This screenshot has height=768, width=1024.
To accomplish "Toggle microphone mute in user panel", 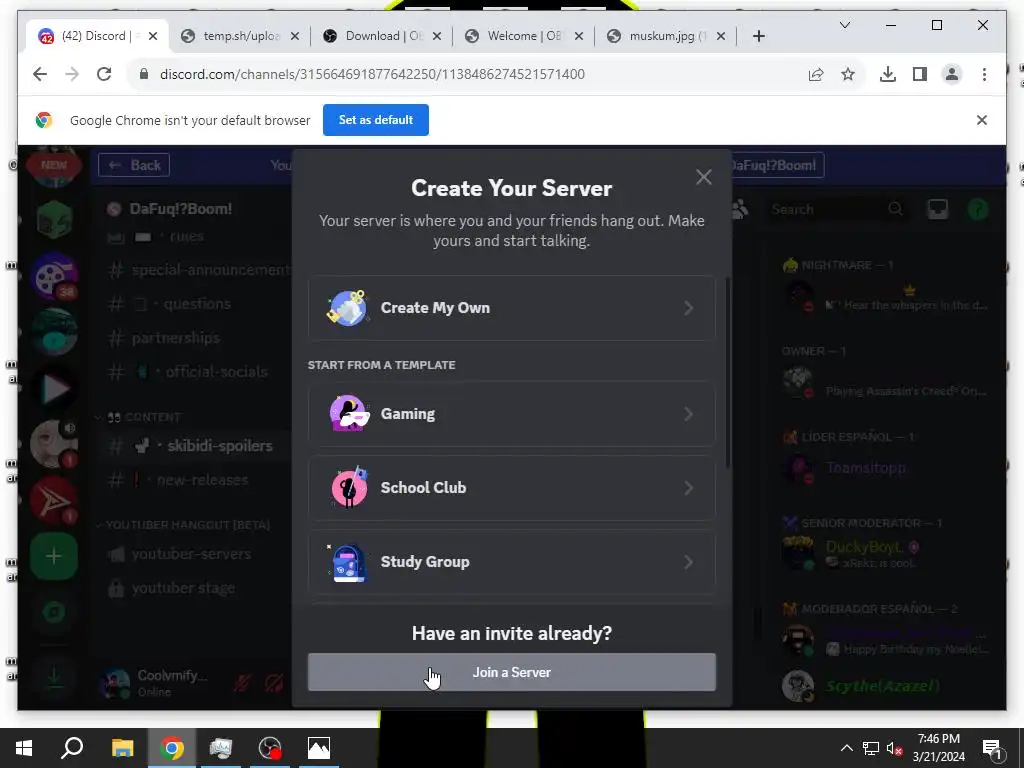I will (242, 683).
